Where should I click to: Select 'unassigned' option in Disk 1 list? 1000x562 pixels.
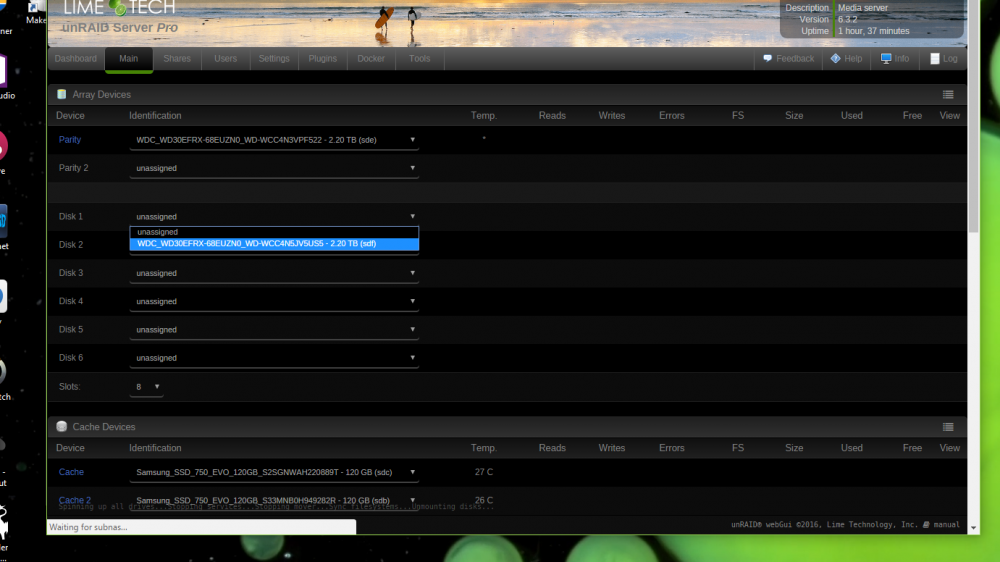click(274, 232)
